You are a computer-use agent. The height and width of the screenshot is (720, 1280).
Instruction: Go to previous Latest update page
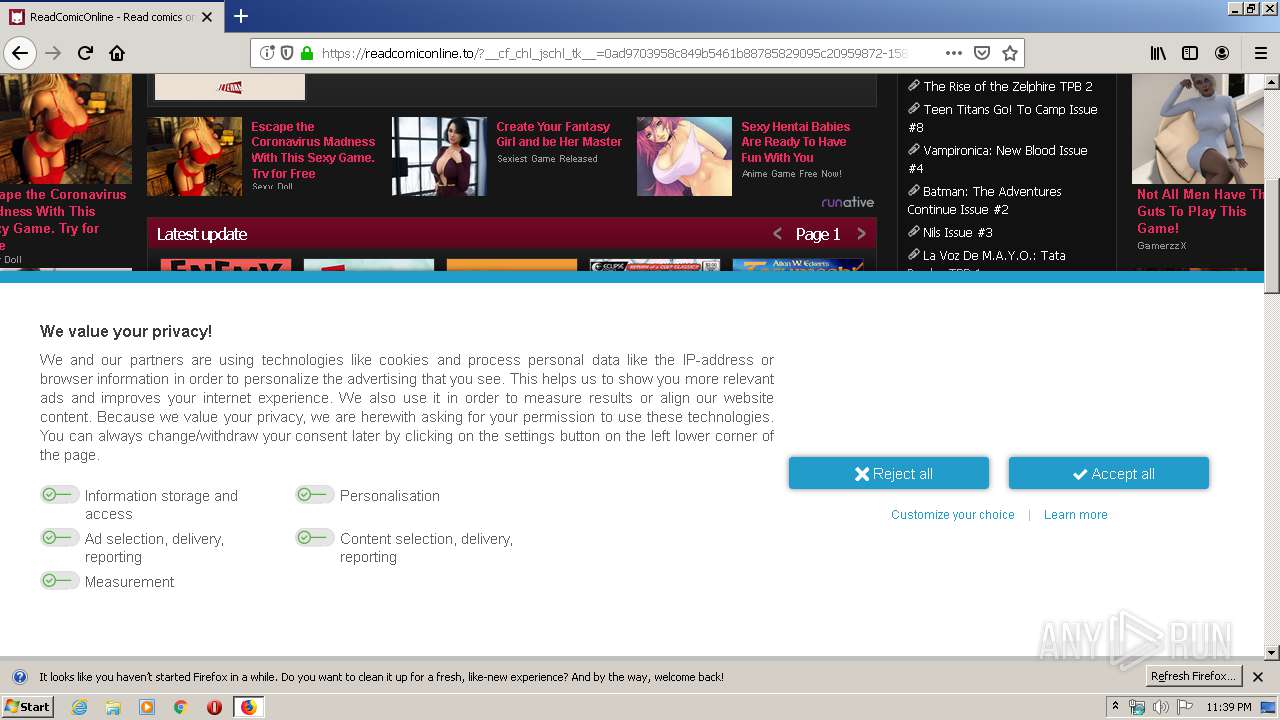777,234
